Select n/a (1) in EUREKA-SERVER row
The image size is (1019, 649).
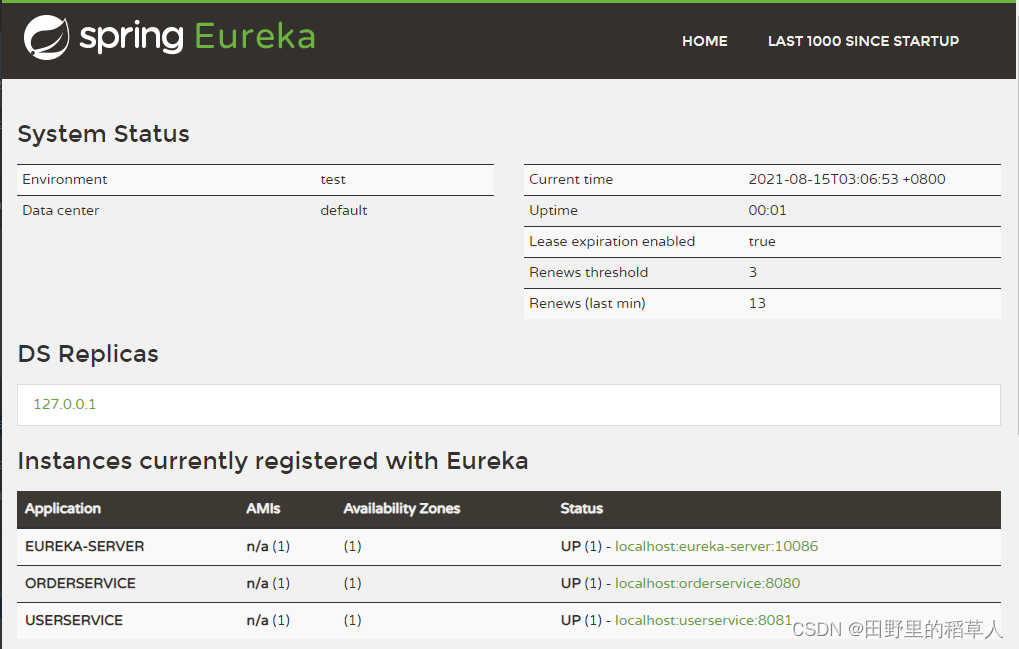[268, 546]
